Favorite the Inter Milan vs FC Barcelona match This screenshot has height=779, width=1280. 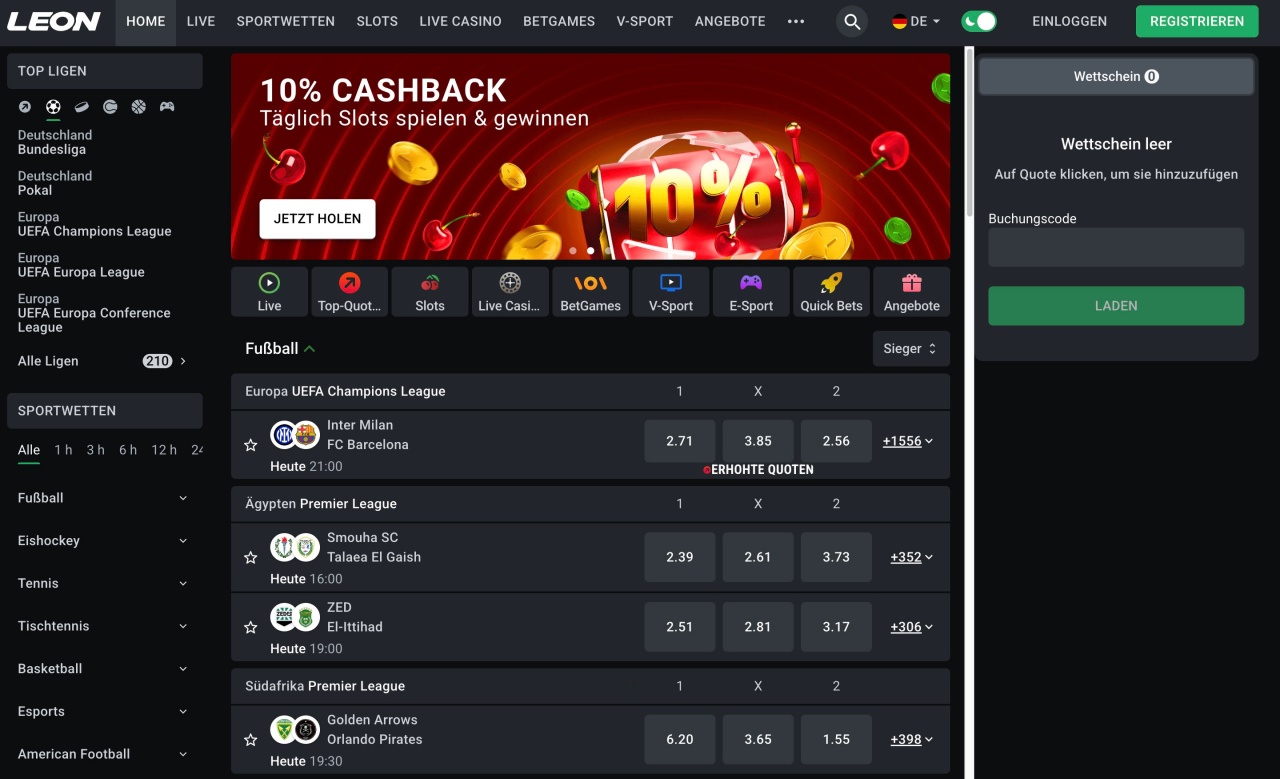point(251,445)
